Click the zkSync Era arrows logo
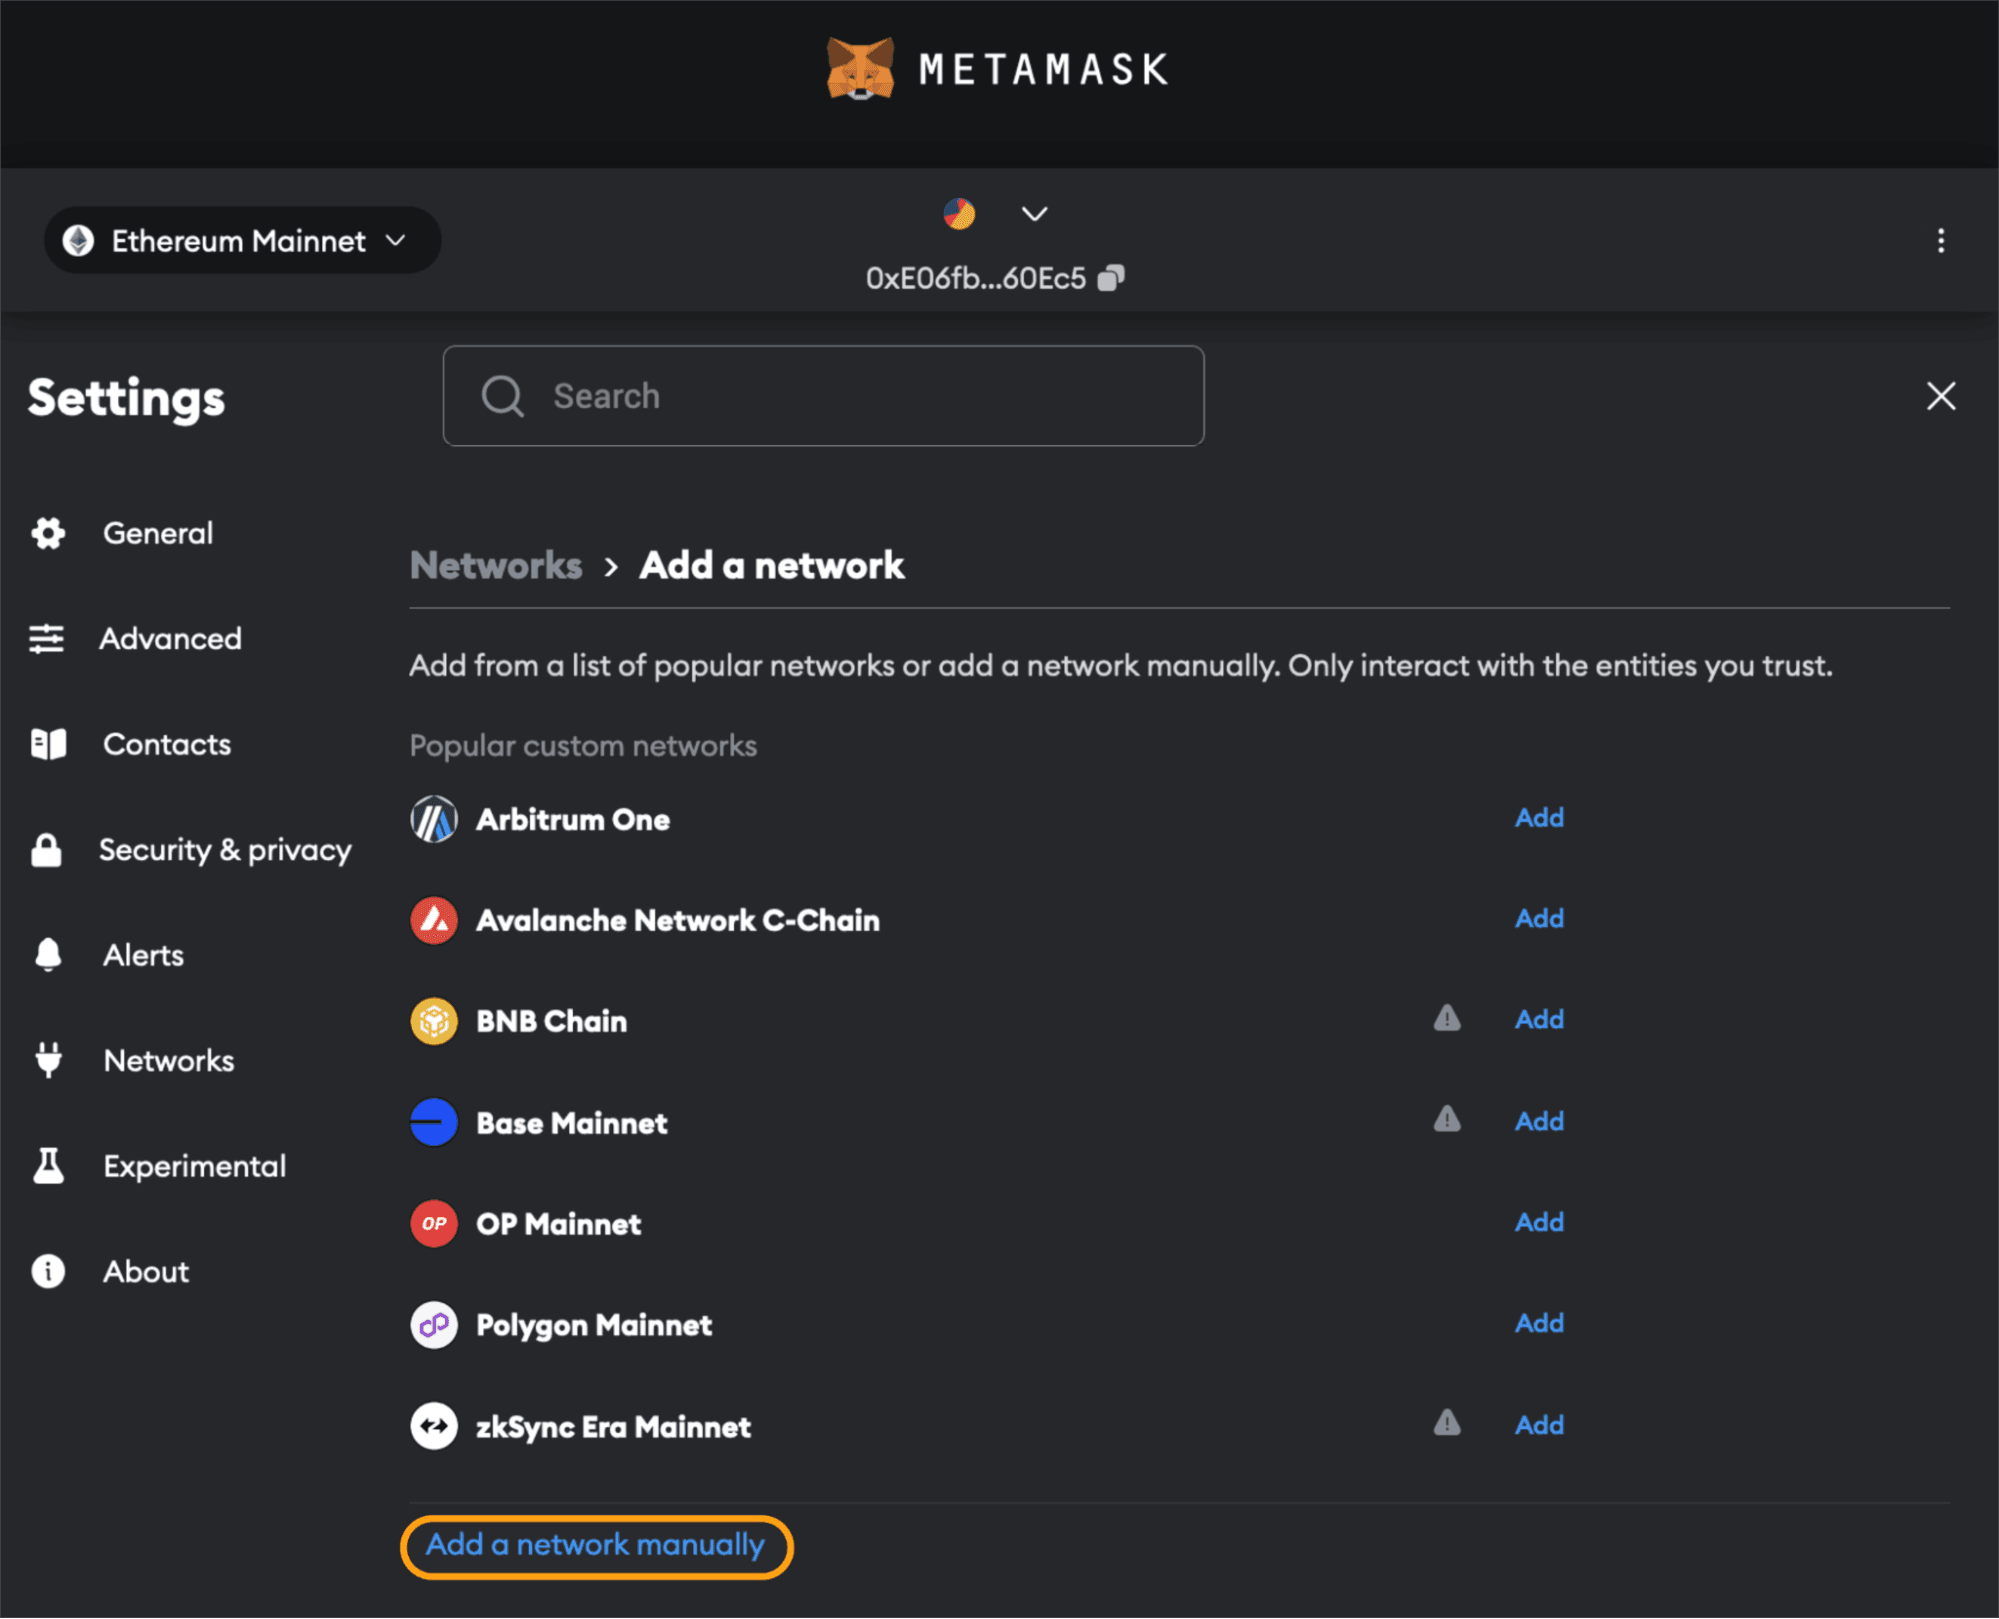 pos(434,1427)
